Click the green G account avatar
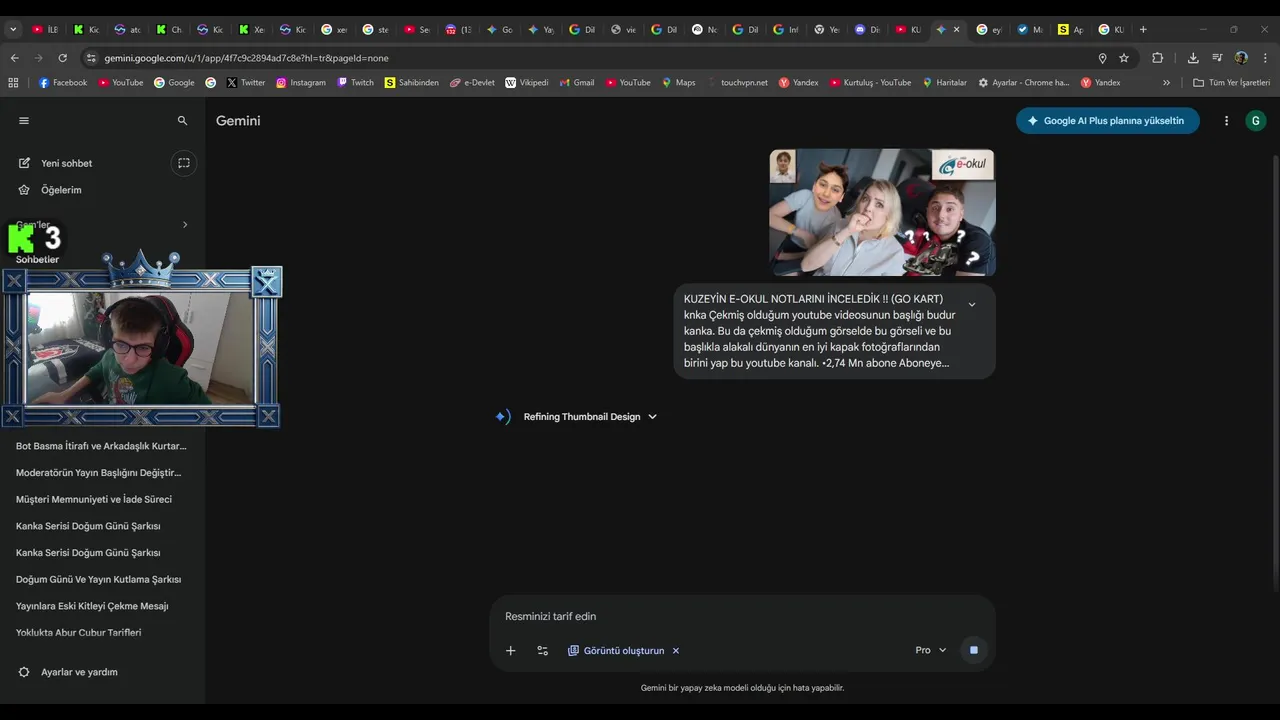1280x720 pixels. (1256, 121)
